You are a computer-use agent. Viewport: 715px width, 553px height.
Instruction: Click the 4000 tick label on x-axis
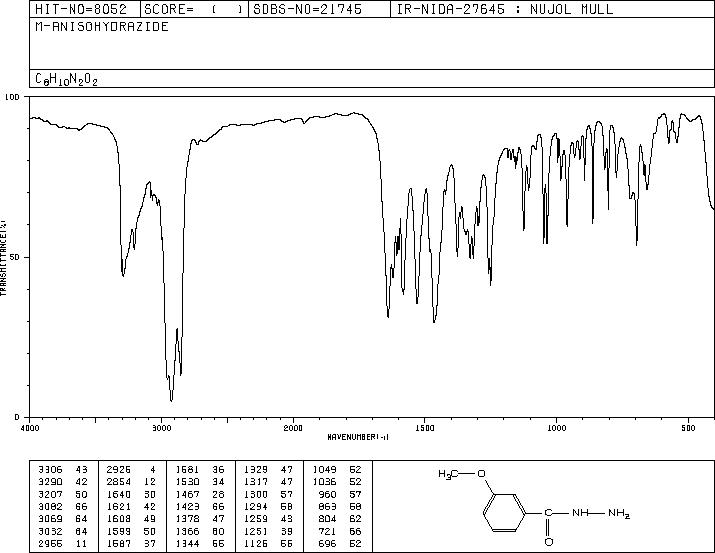pos(30,428)
